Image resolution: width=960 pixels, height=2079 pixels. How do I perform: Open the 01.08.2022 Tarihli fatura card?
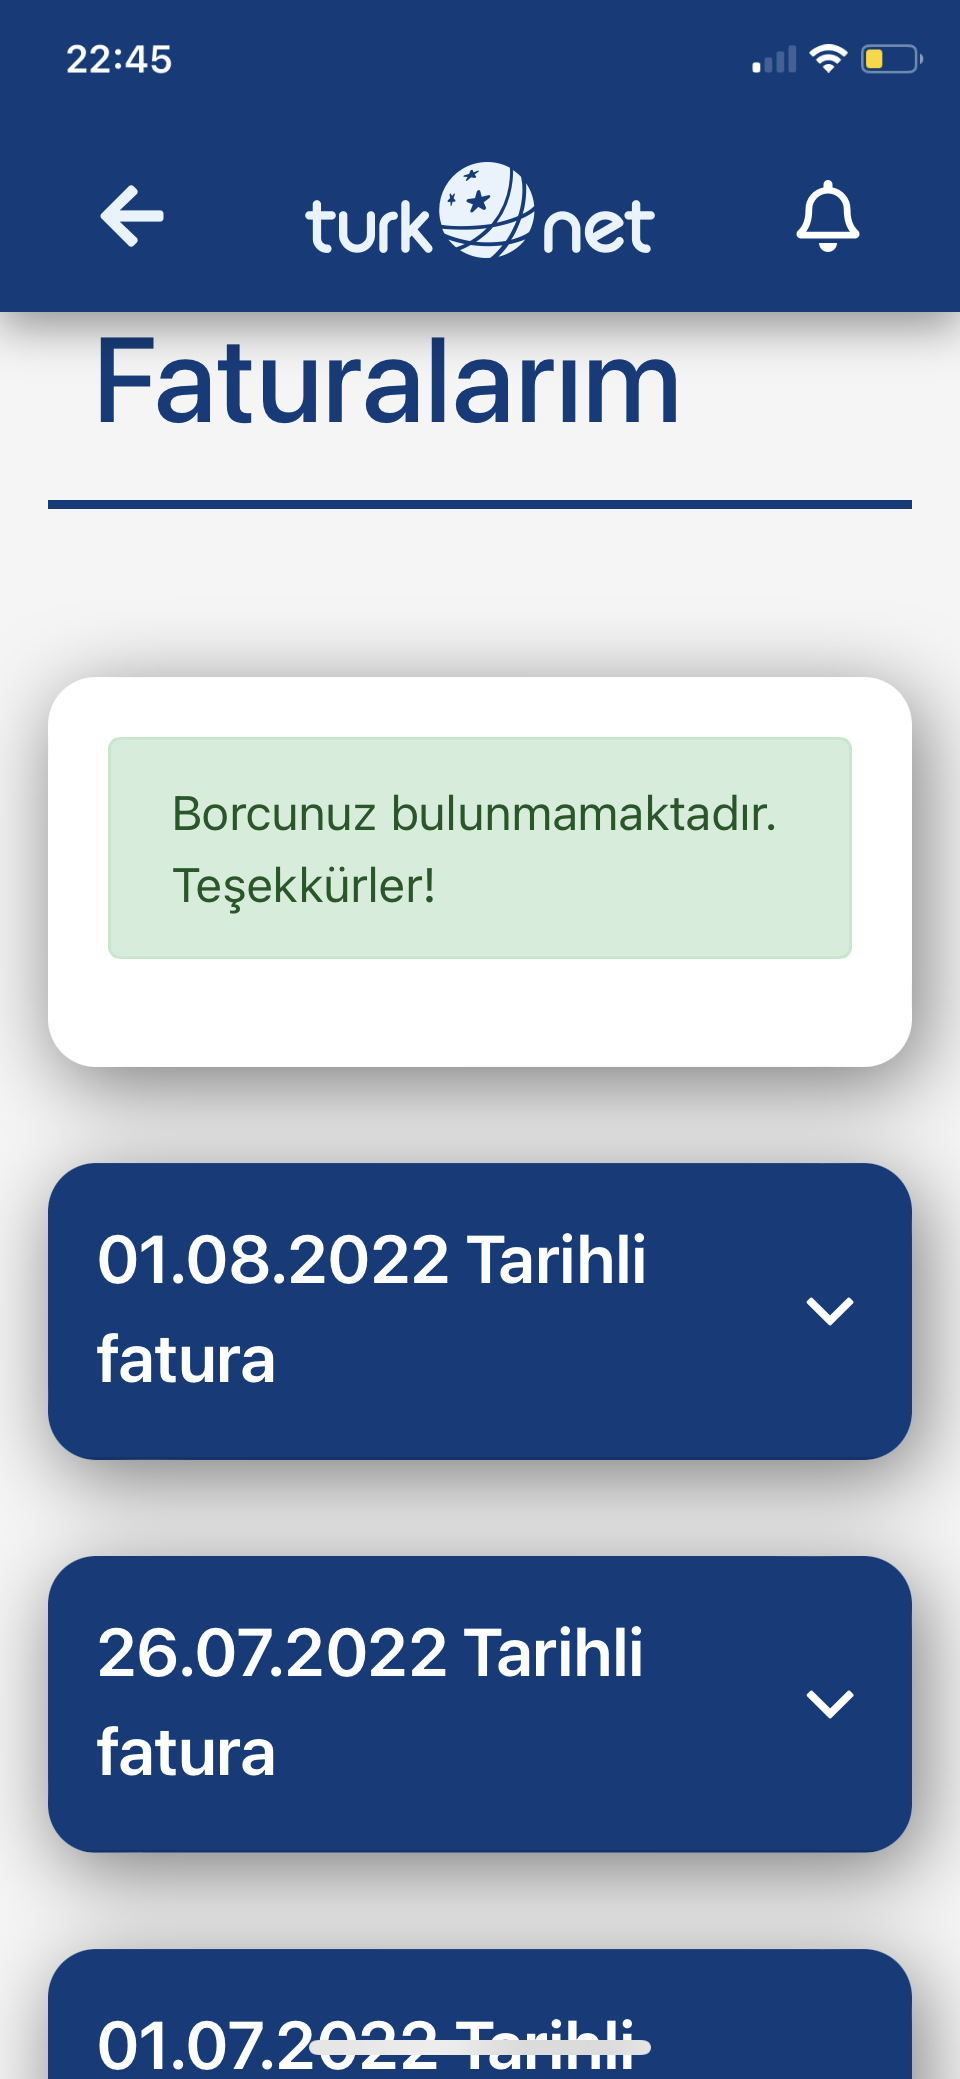click(x=480, y=1311)
